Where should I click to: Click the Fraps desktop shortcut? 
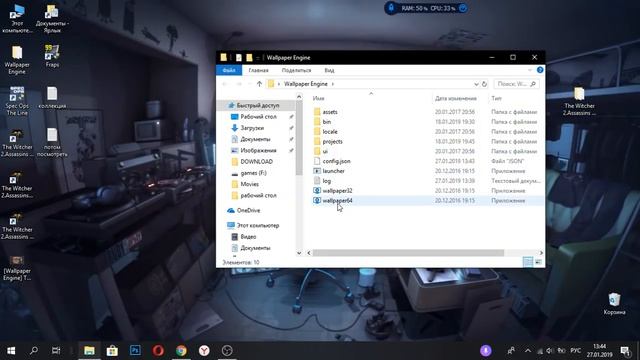tap(52, 56)
